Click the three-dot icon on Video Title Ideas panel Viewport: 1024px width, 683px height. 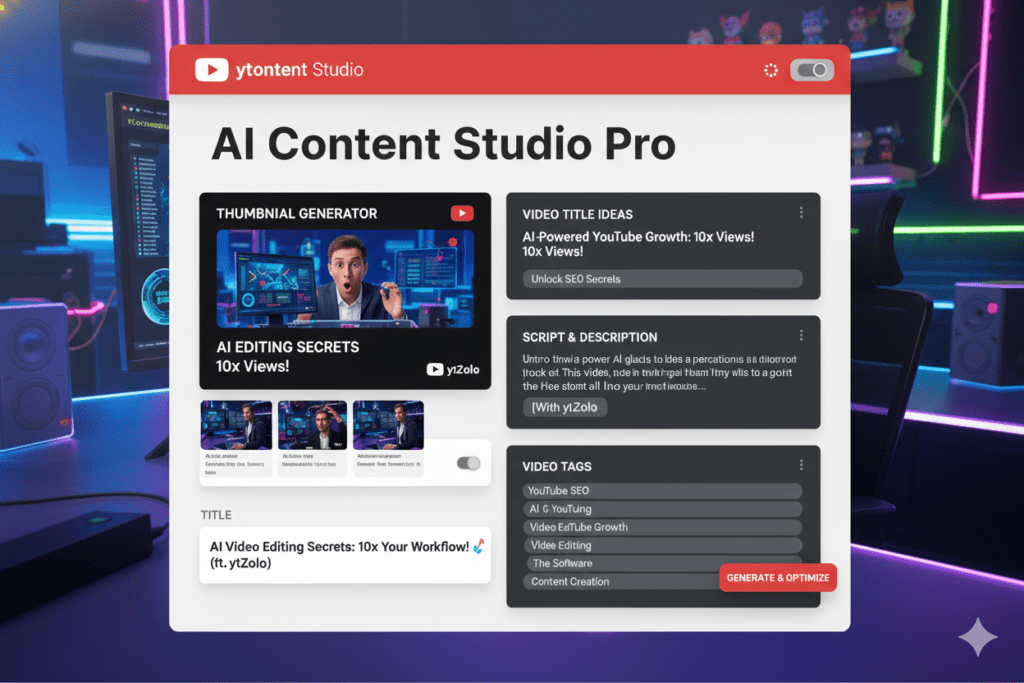800,212
